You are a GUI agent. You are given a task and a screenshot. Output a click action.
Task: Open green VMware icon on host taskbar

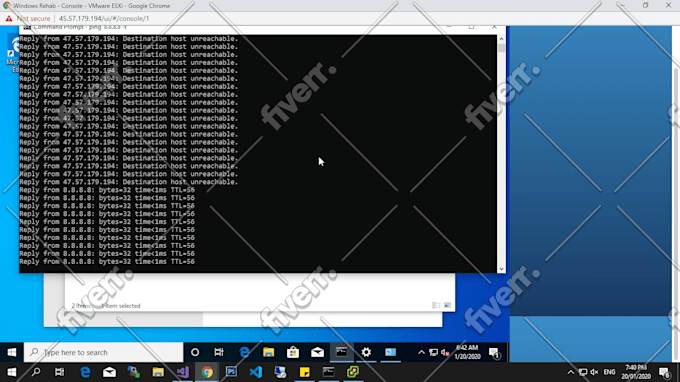click(353, 372)
